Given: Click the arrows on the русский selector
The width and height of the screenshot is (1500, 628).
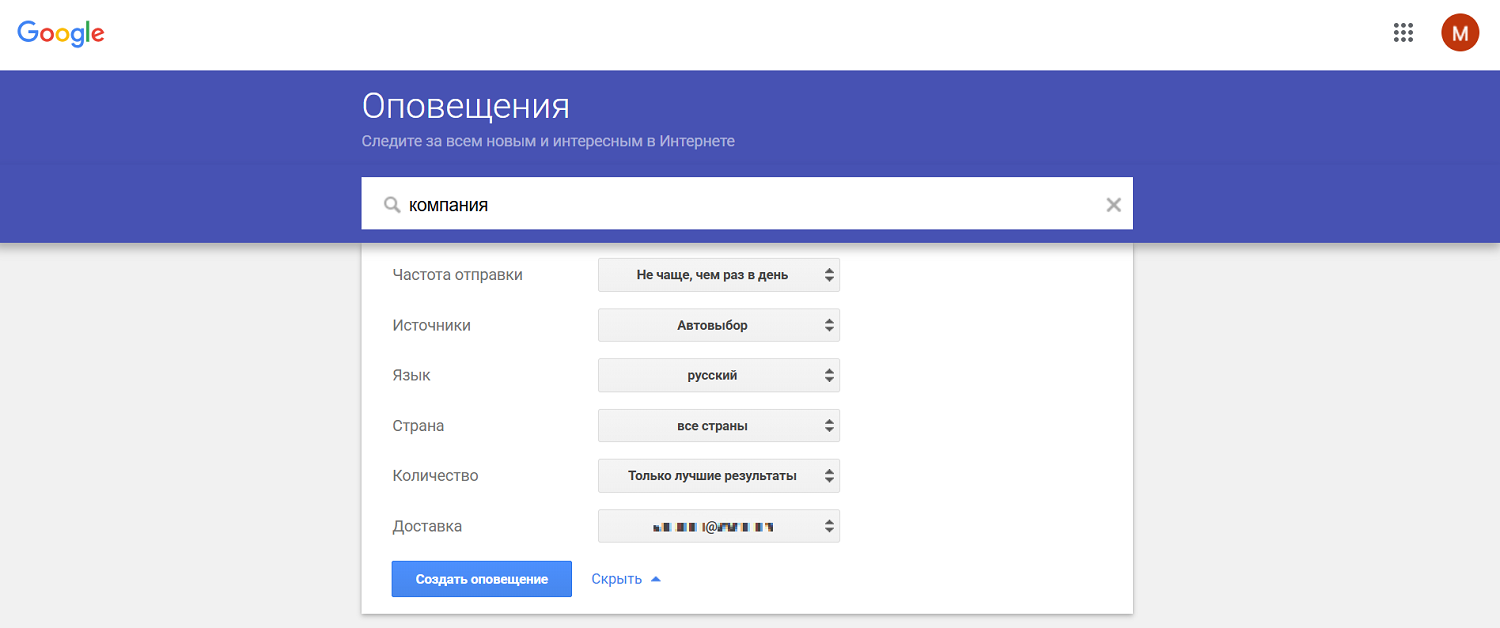Looking at the screenshot, I should tap(830, 375).
